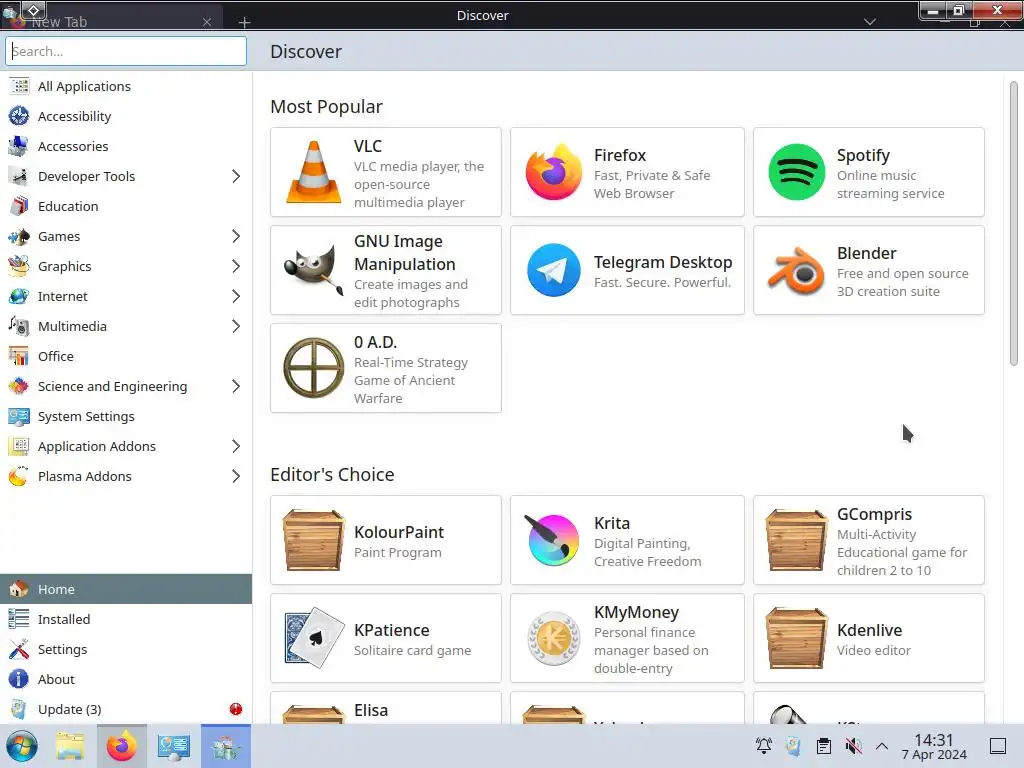
Task: Open the Elisa app card
Action: click(385, 709)
